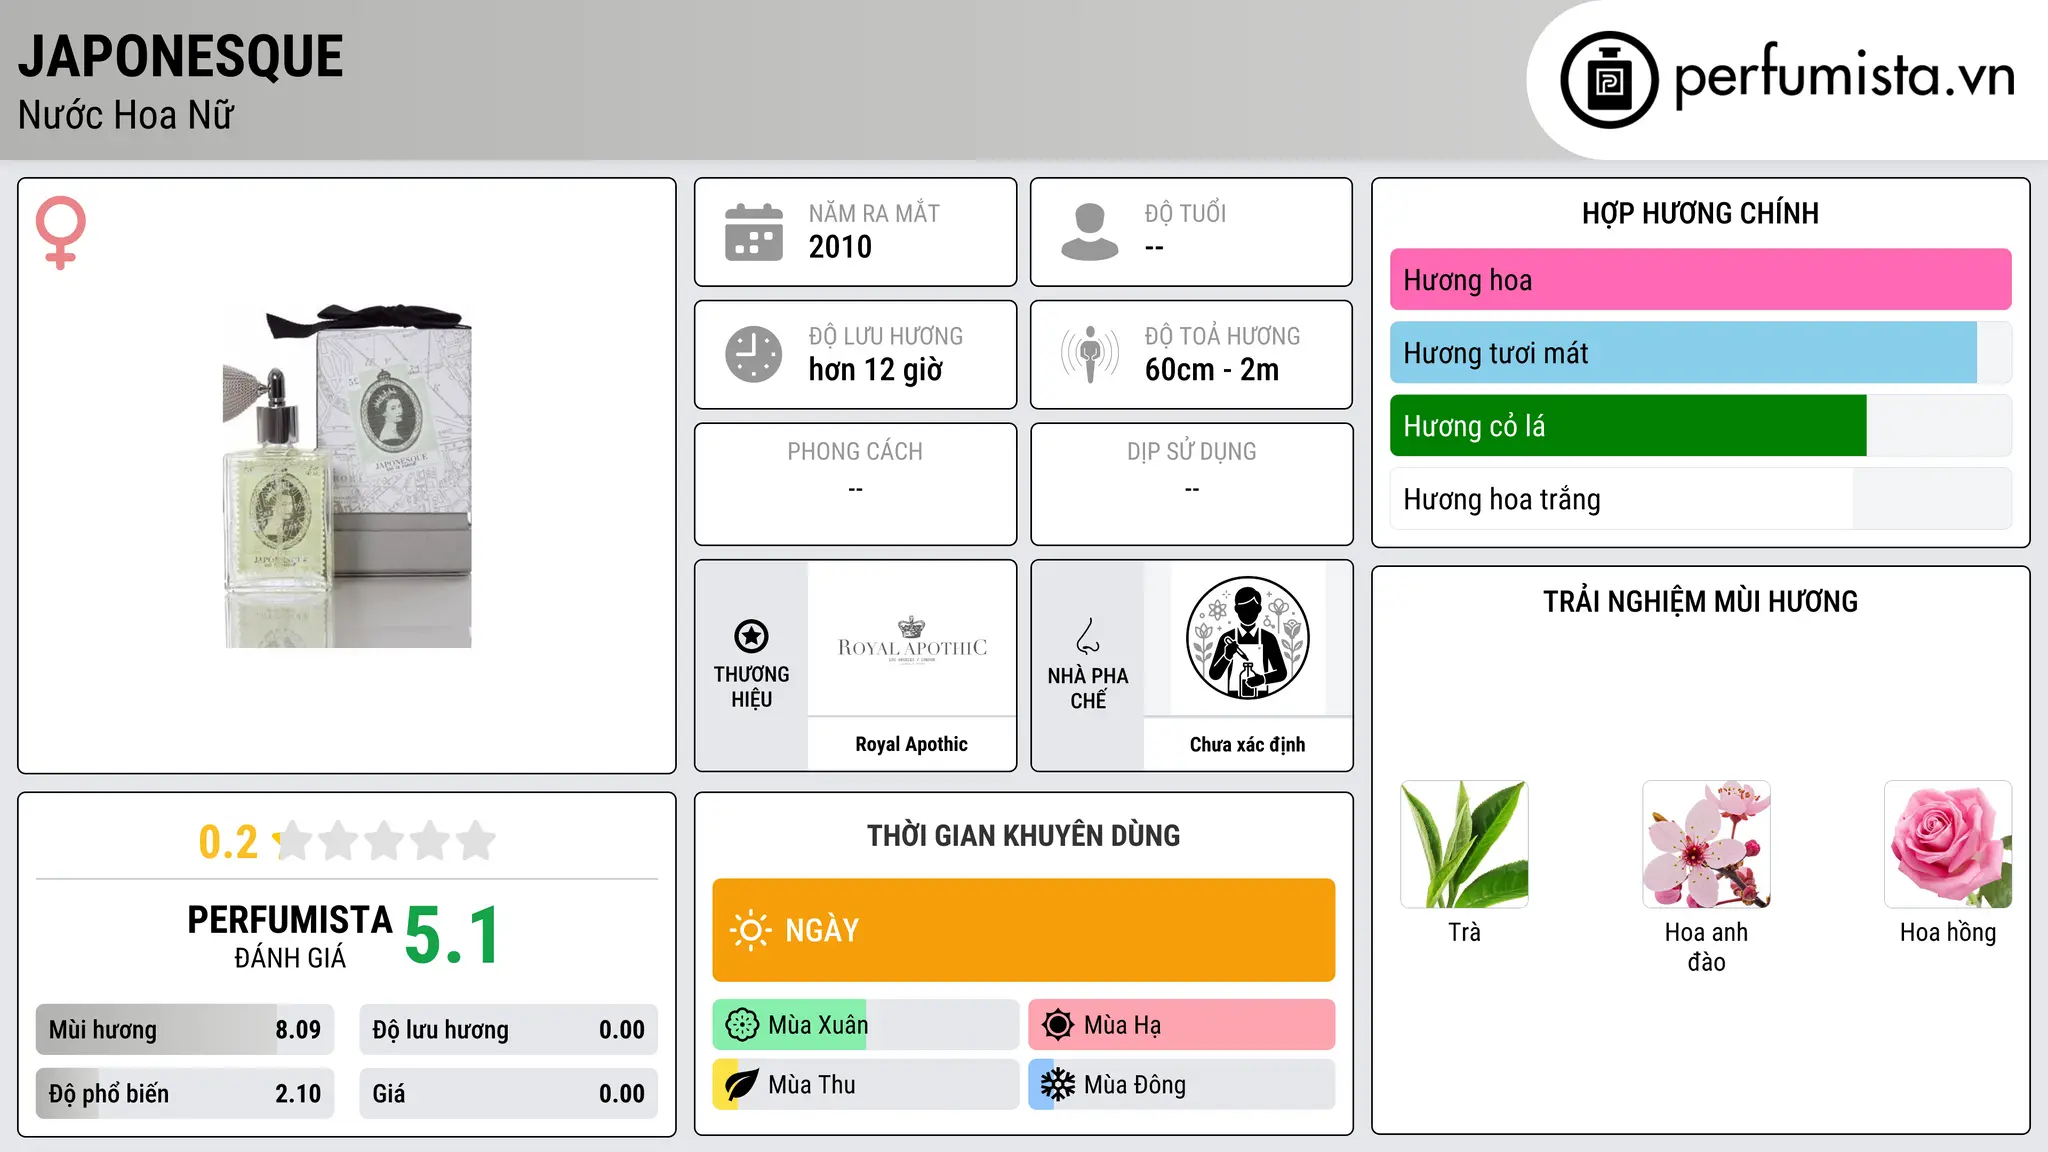This screenshot has width=2048, height=1152.
Task: Click the spring flower icon
Action: (x=742, y=1025)
